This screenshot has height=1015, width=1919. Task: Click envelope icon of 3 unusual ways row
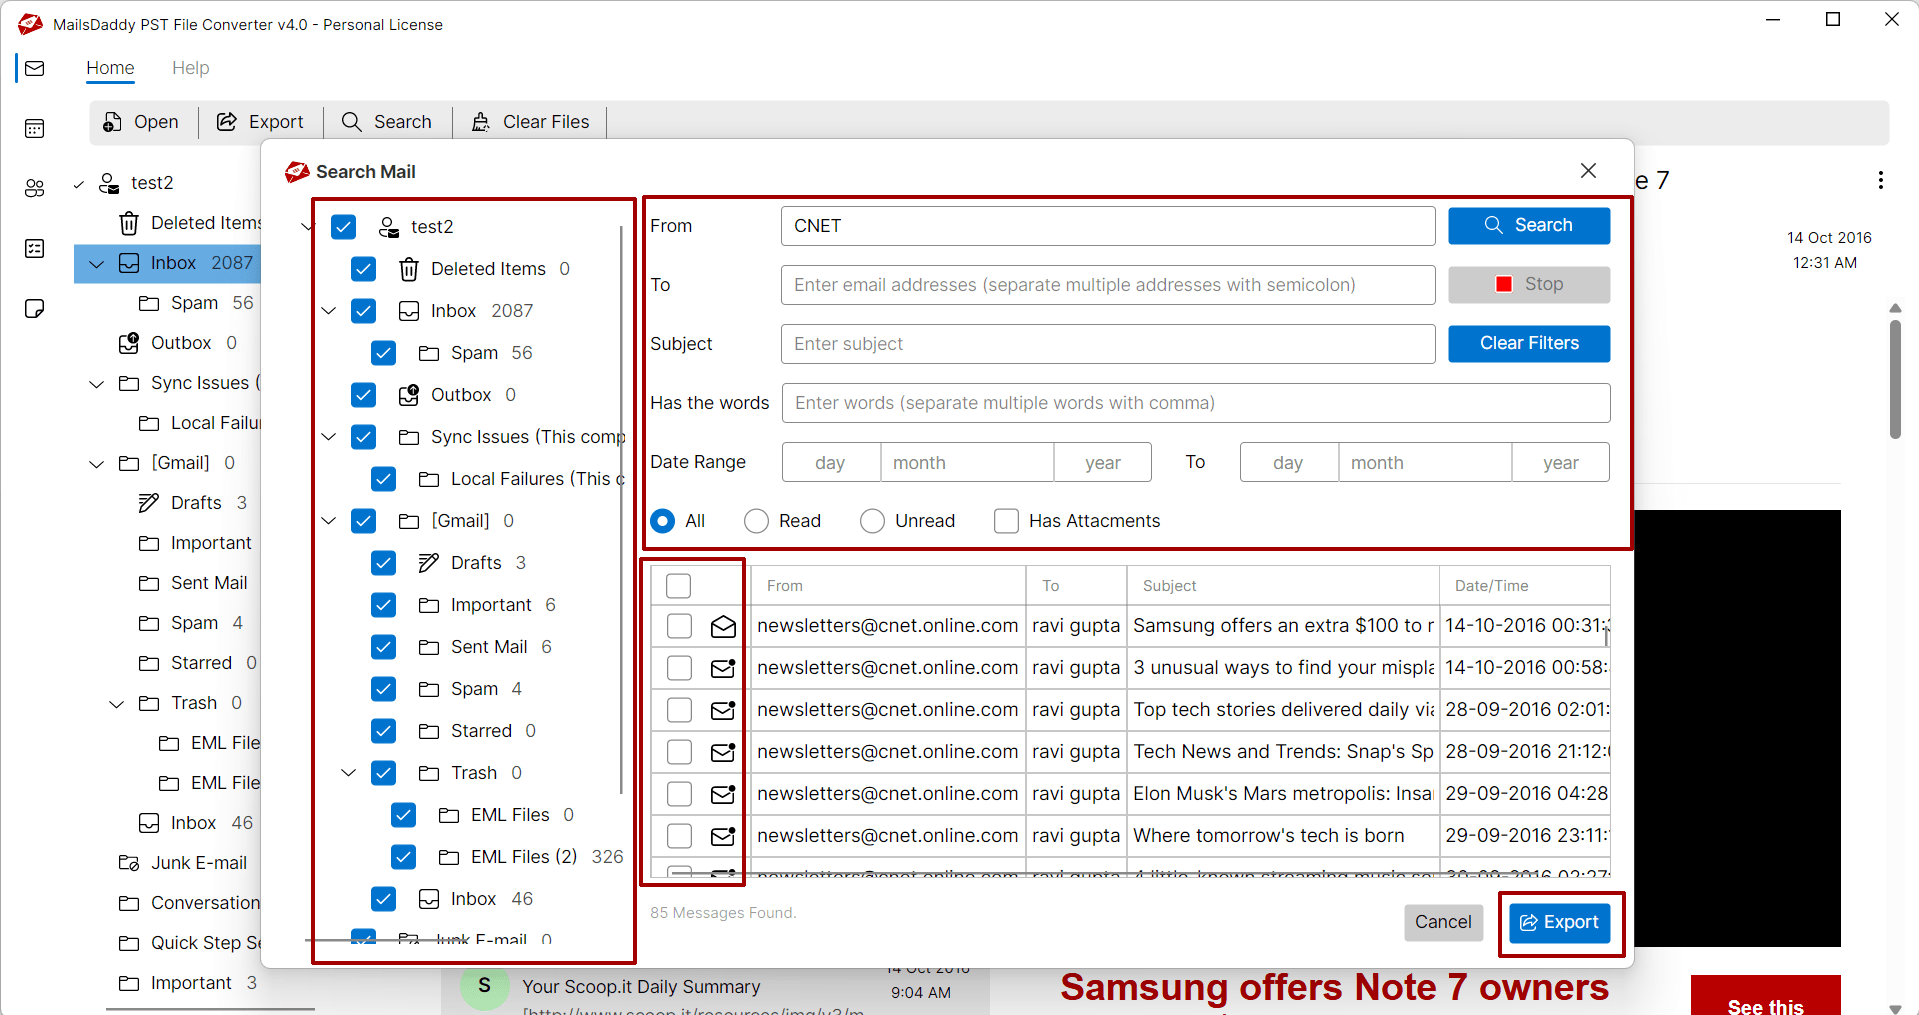click(x=723, y=668)
